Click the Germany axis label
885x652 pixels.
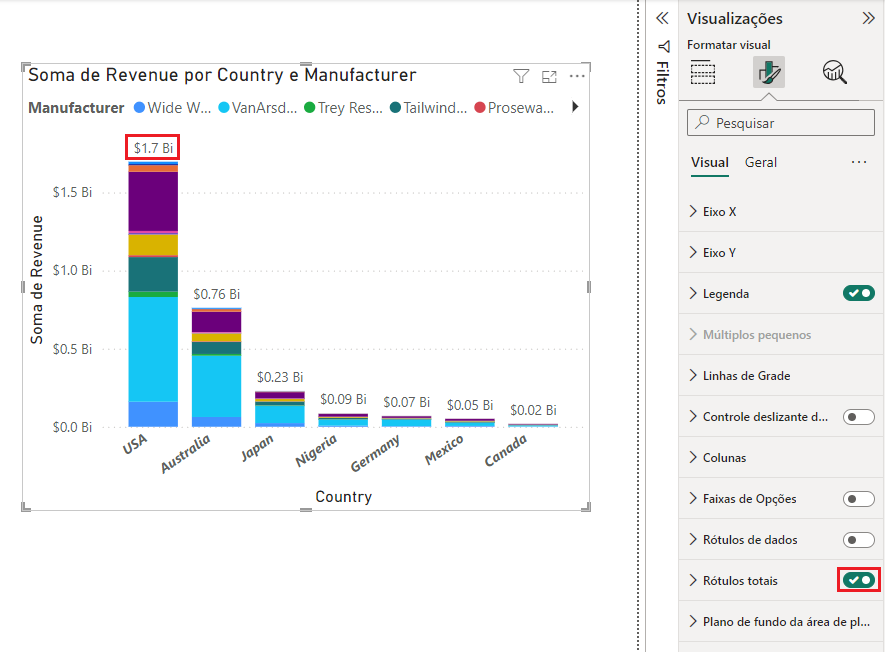[x=375, y=453]
